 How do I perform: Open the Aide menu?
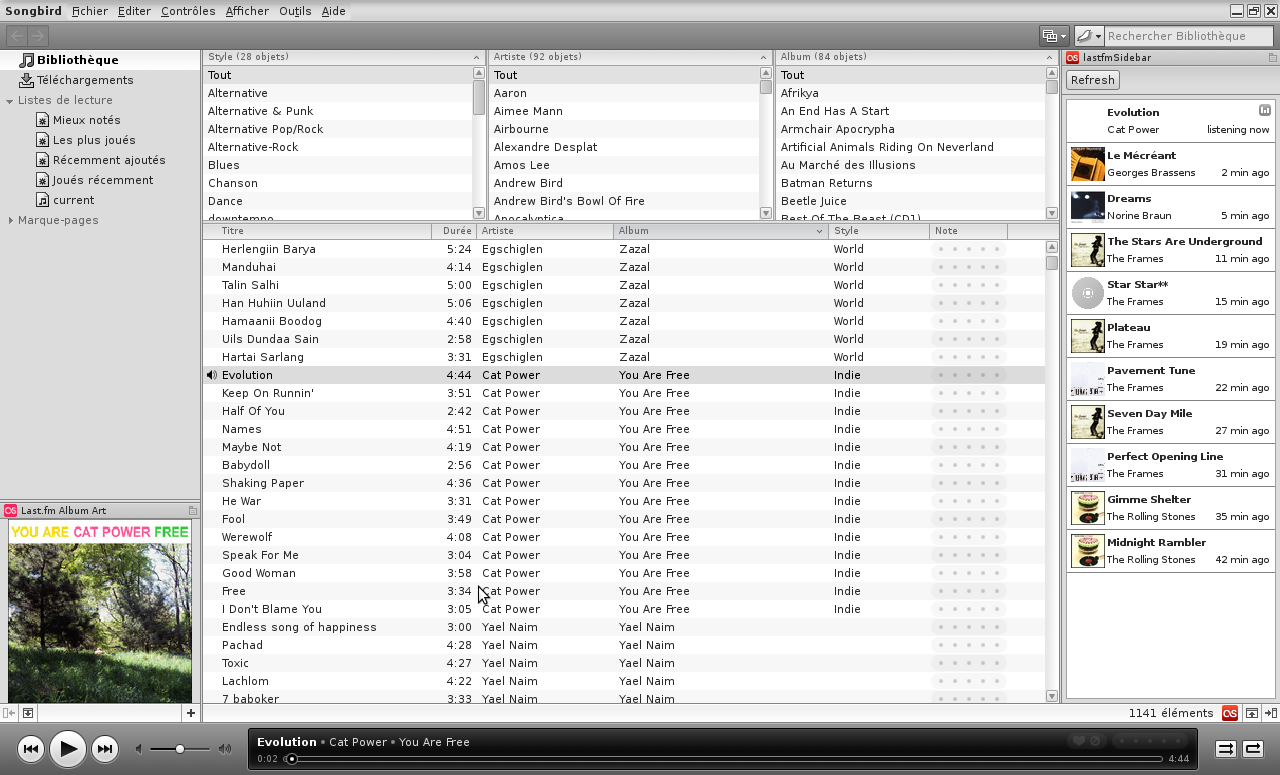[x=334, y=11]
